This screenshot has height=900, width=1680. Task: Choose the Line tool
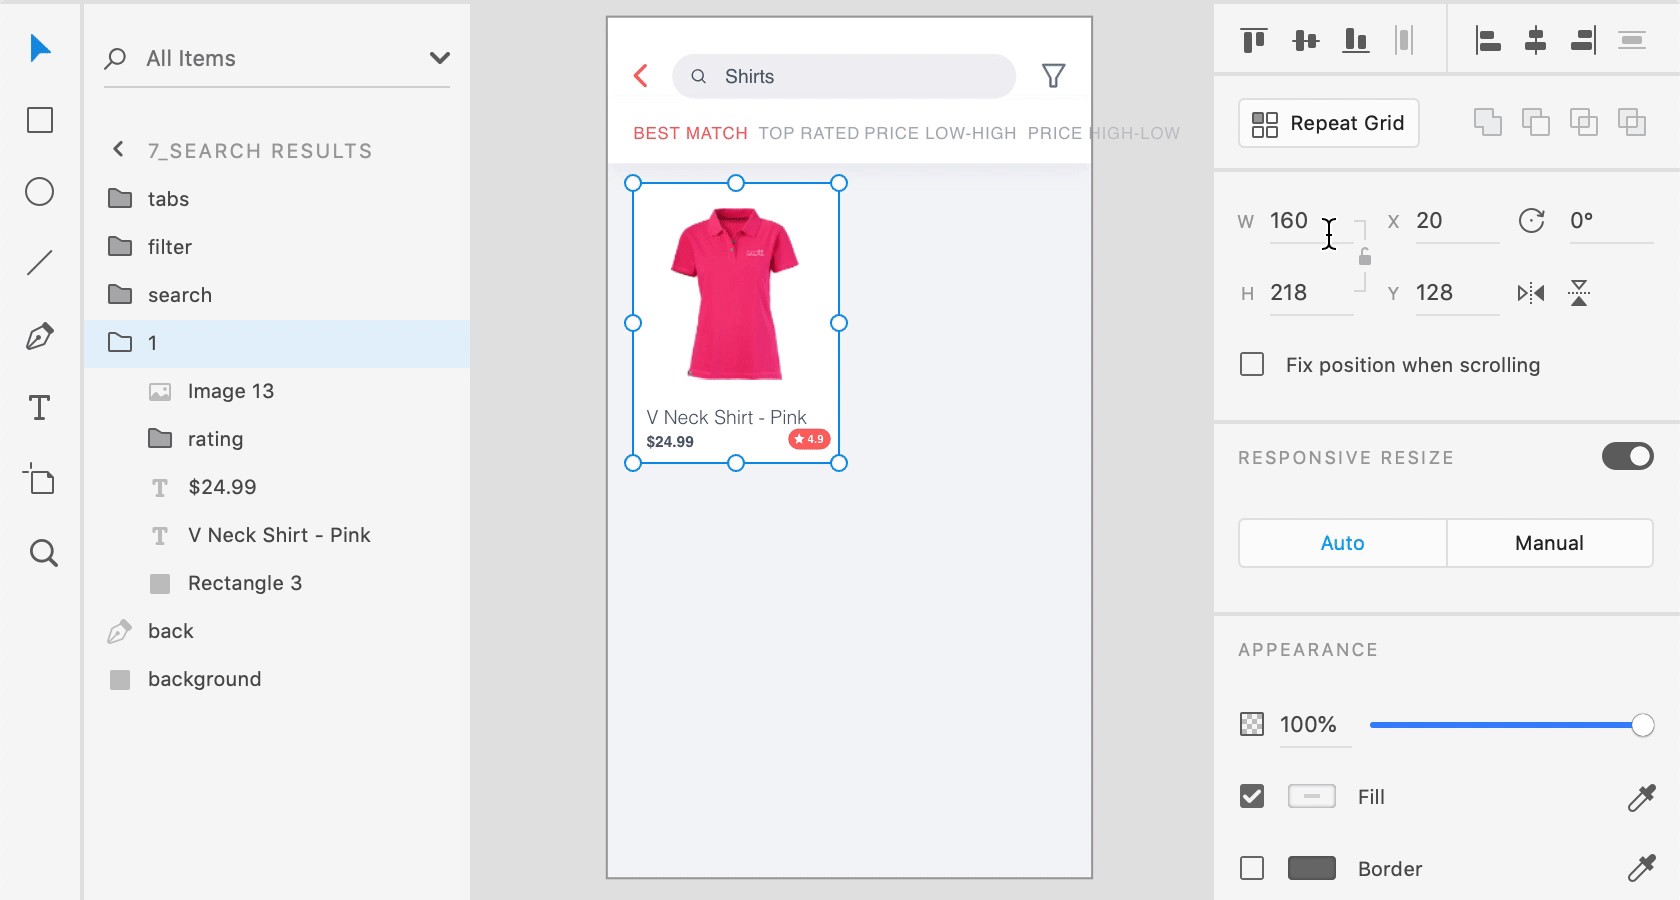point(40,263)
